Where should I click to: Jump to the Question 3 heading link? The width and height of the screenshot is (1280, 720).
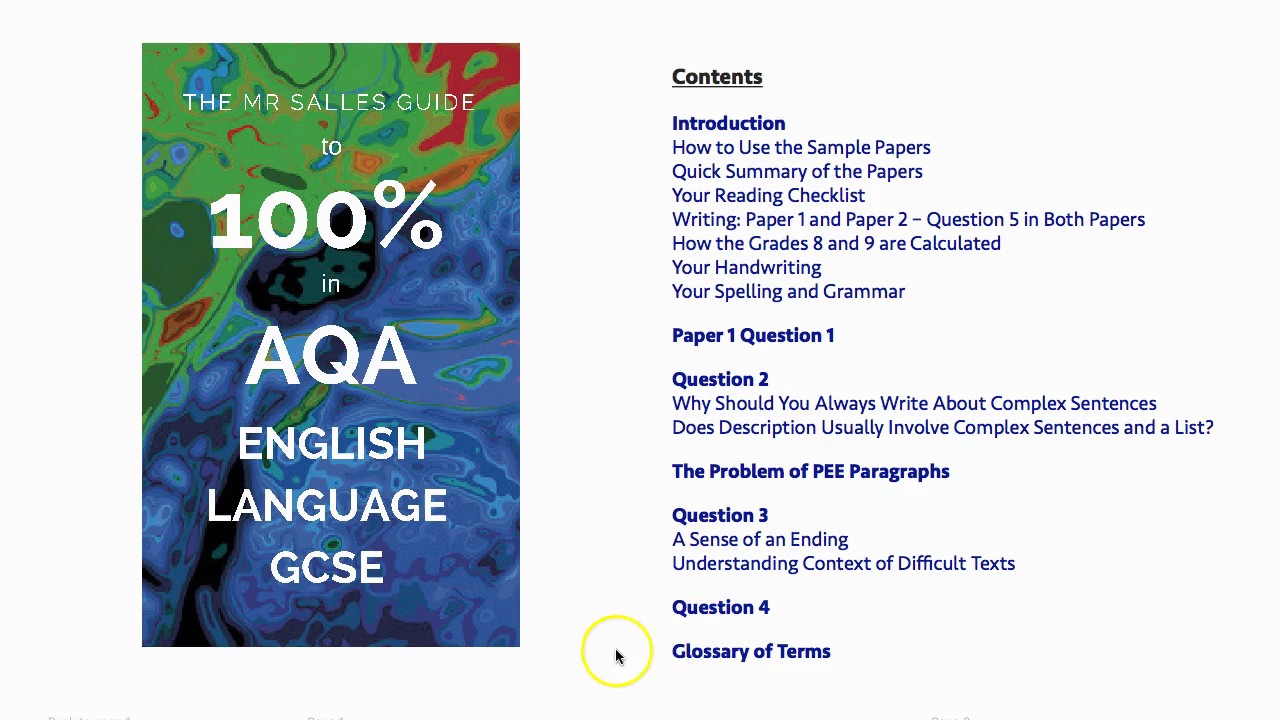pos(720,515)
